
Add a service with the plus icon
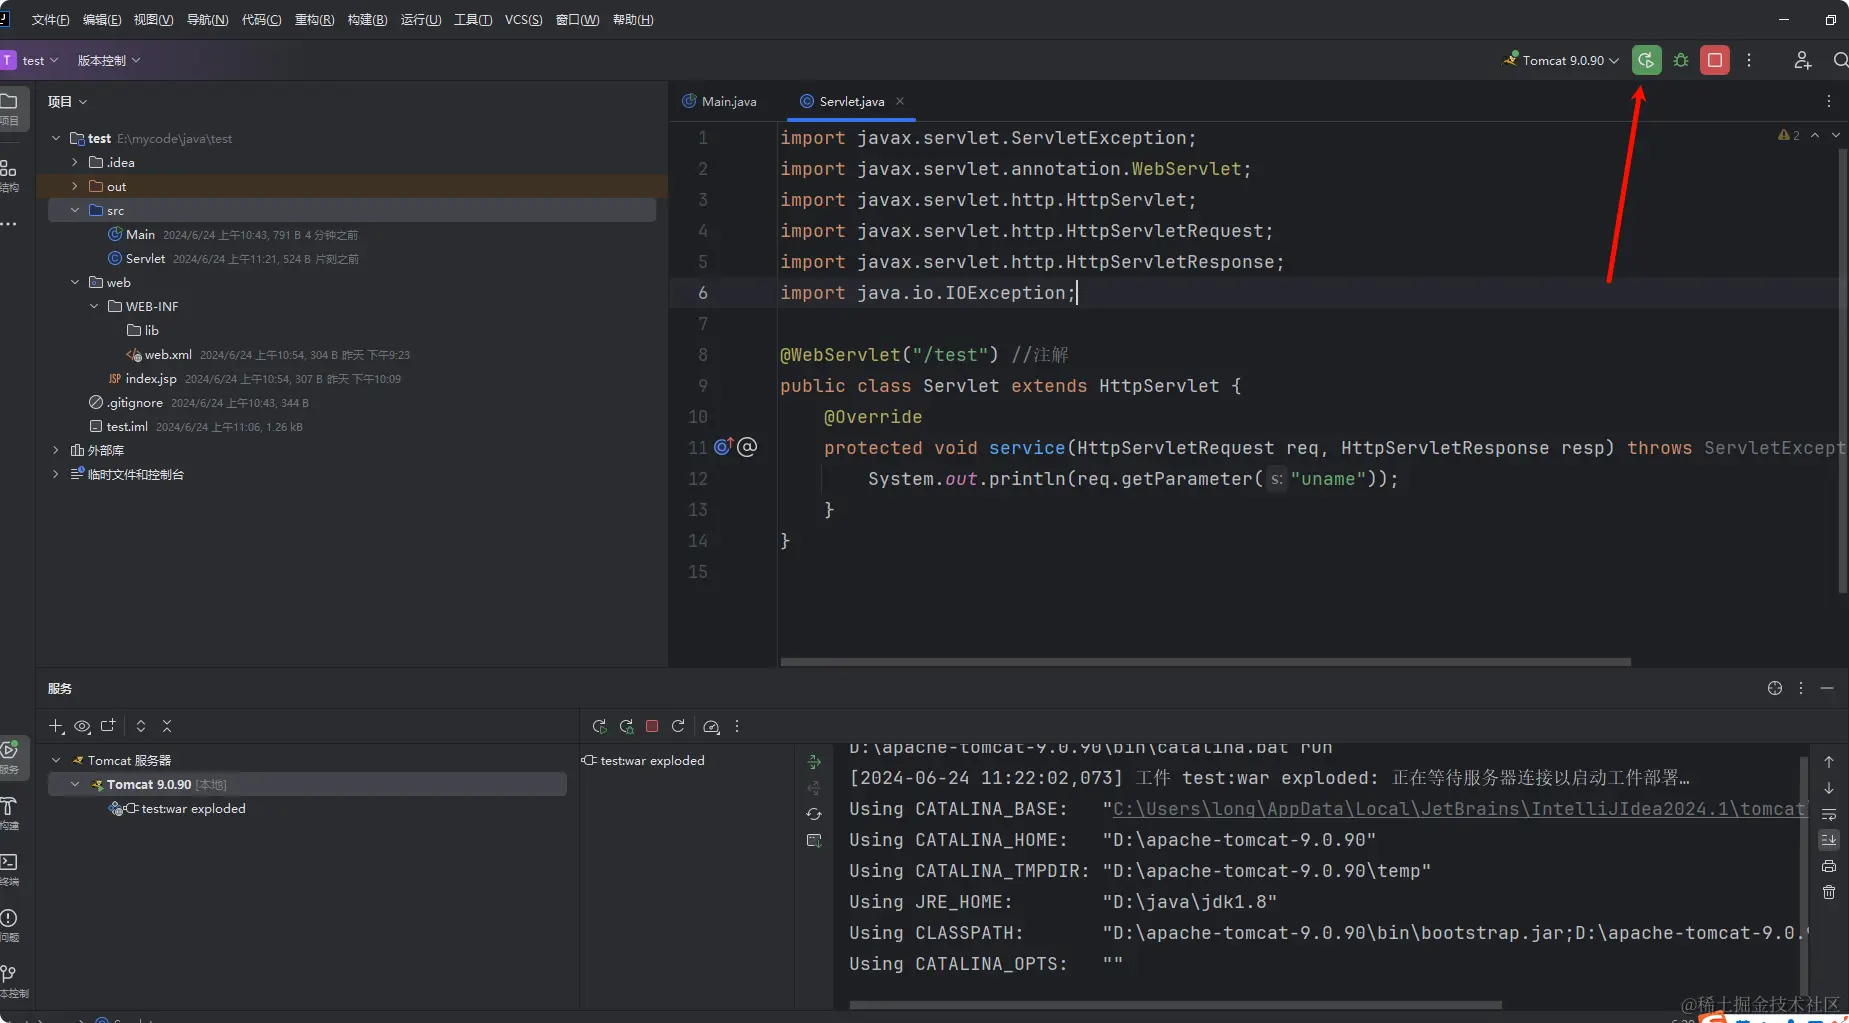pos(56,726)
